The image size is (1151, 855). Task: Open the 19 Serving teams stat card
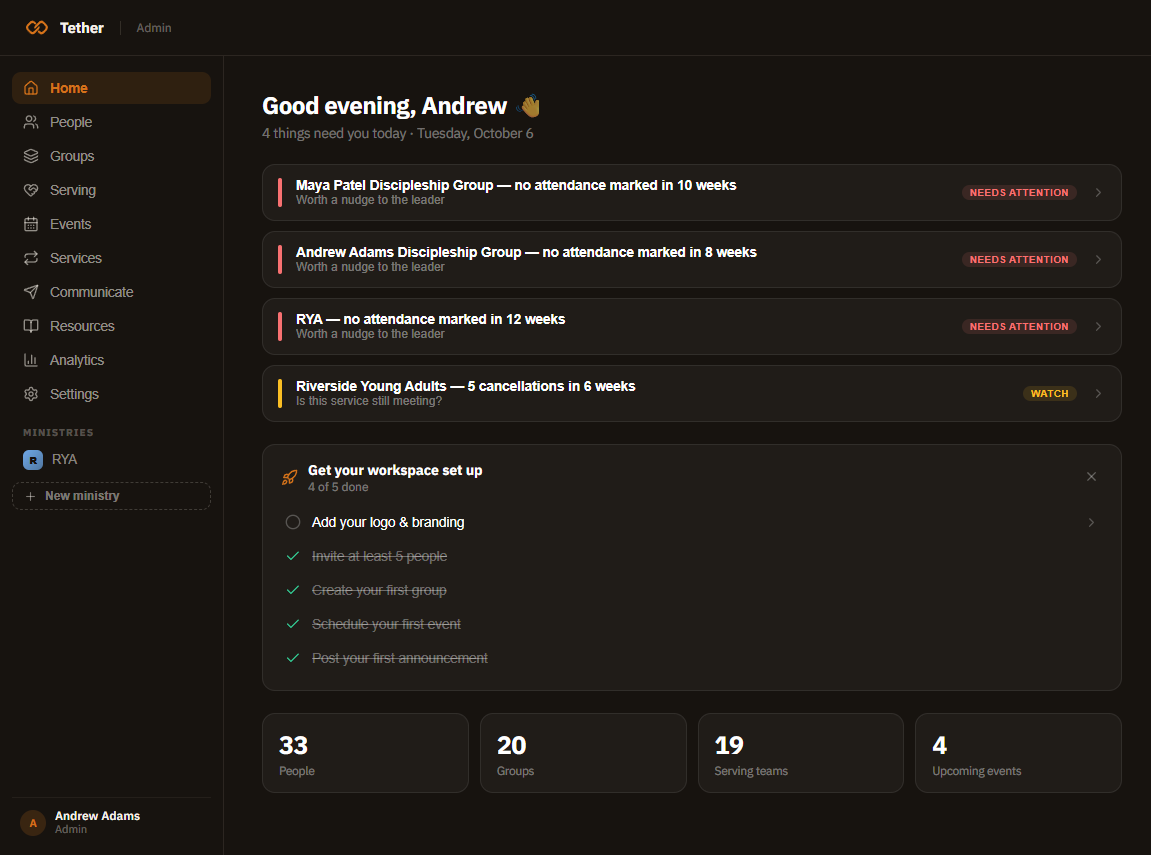point(801,753)
